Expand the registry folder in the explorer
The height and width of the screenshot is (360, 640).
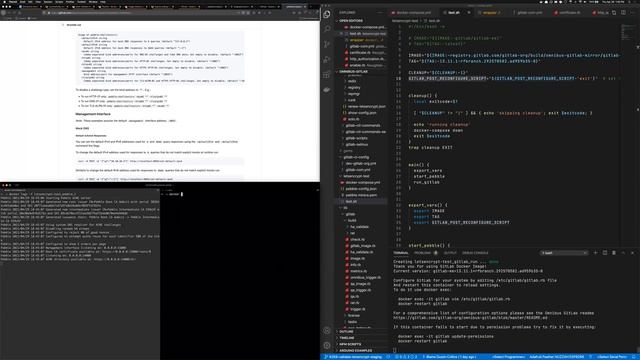[x=354, y=87]
